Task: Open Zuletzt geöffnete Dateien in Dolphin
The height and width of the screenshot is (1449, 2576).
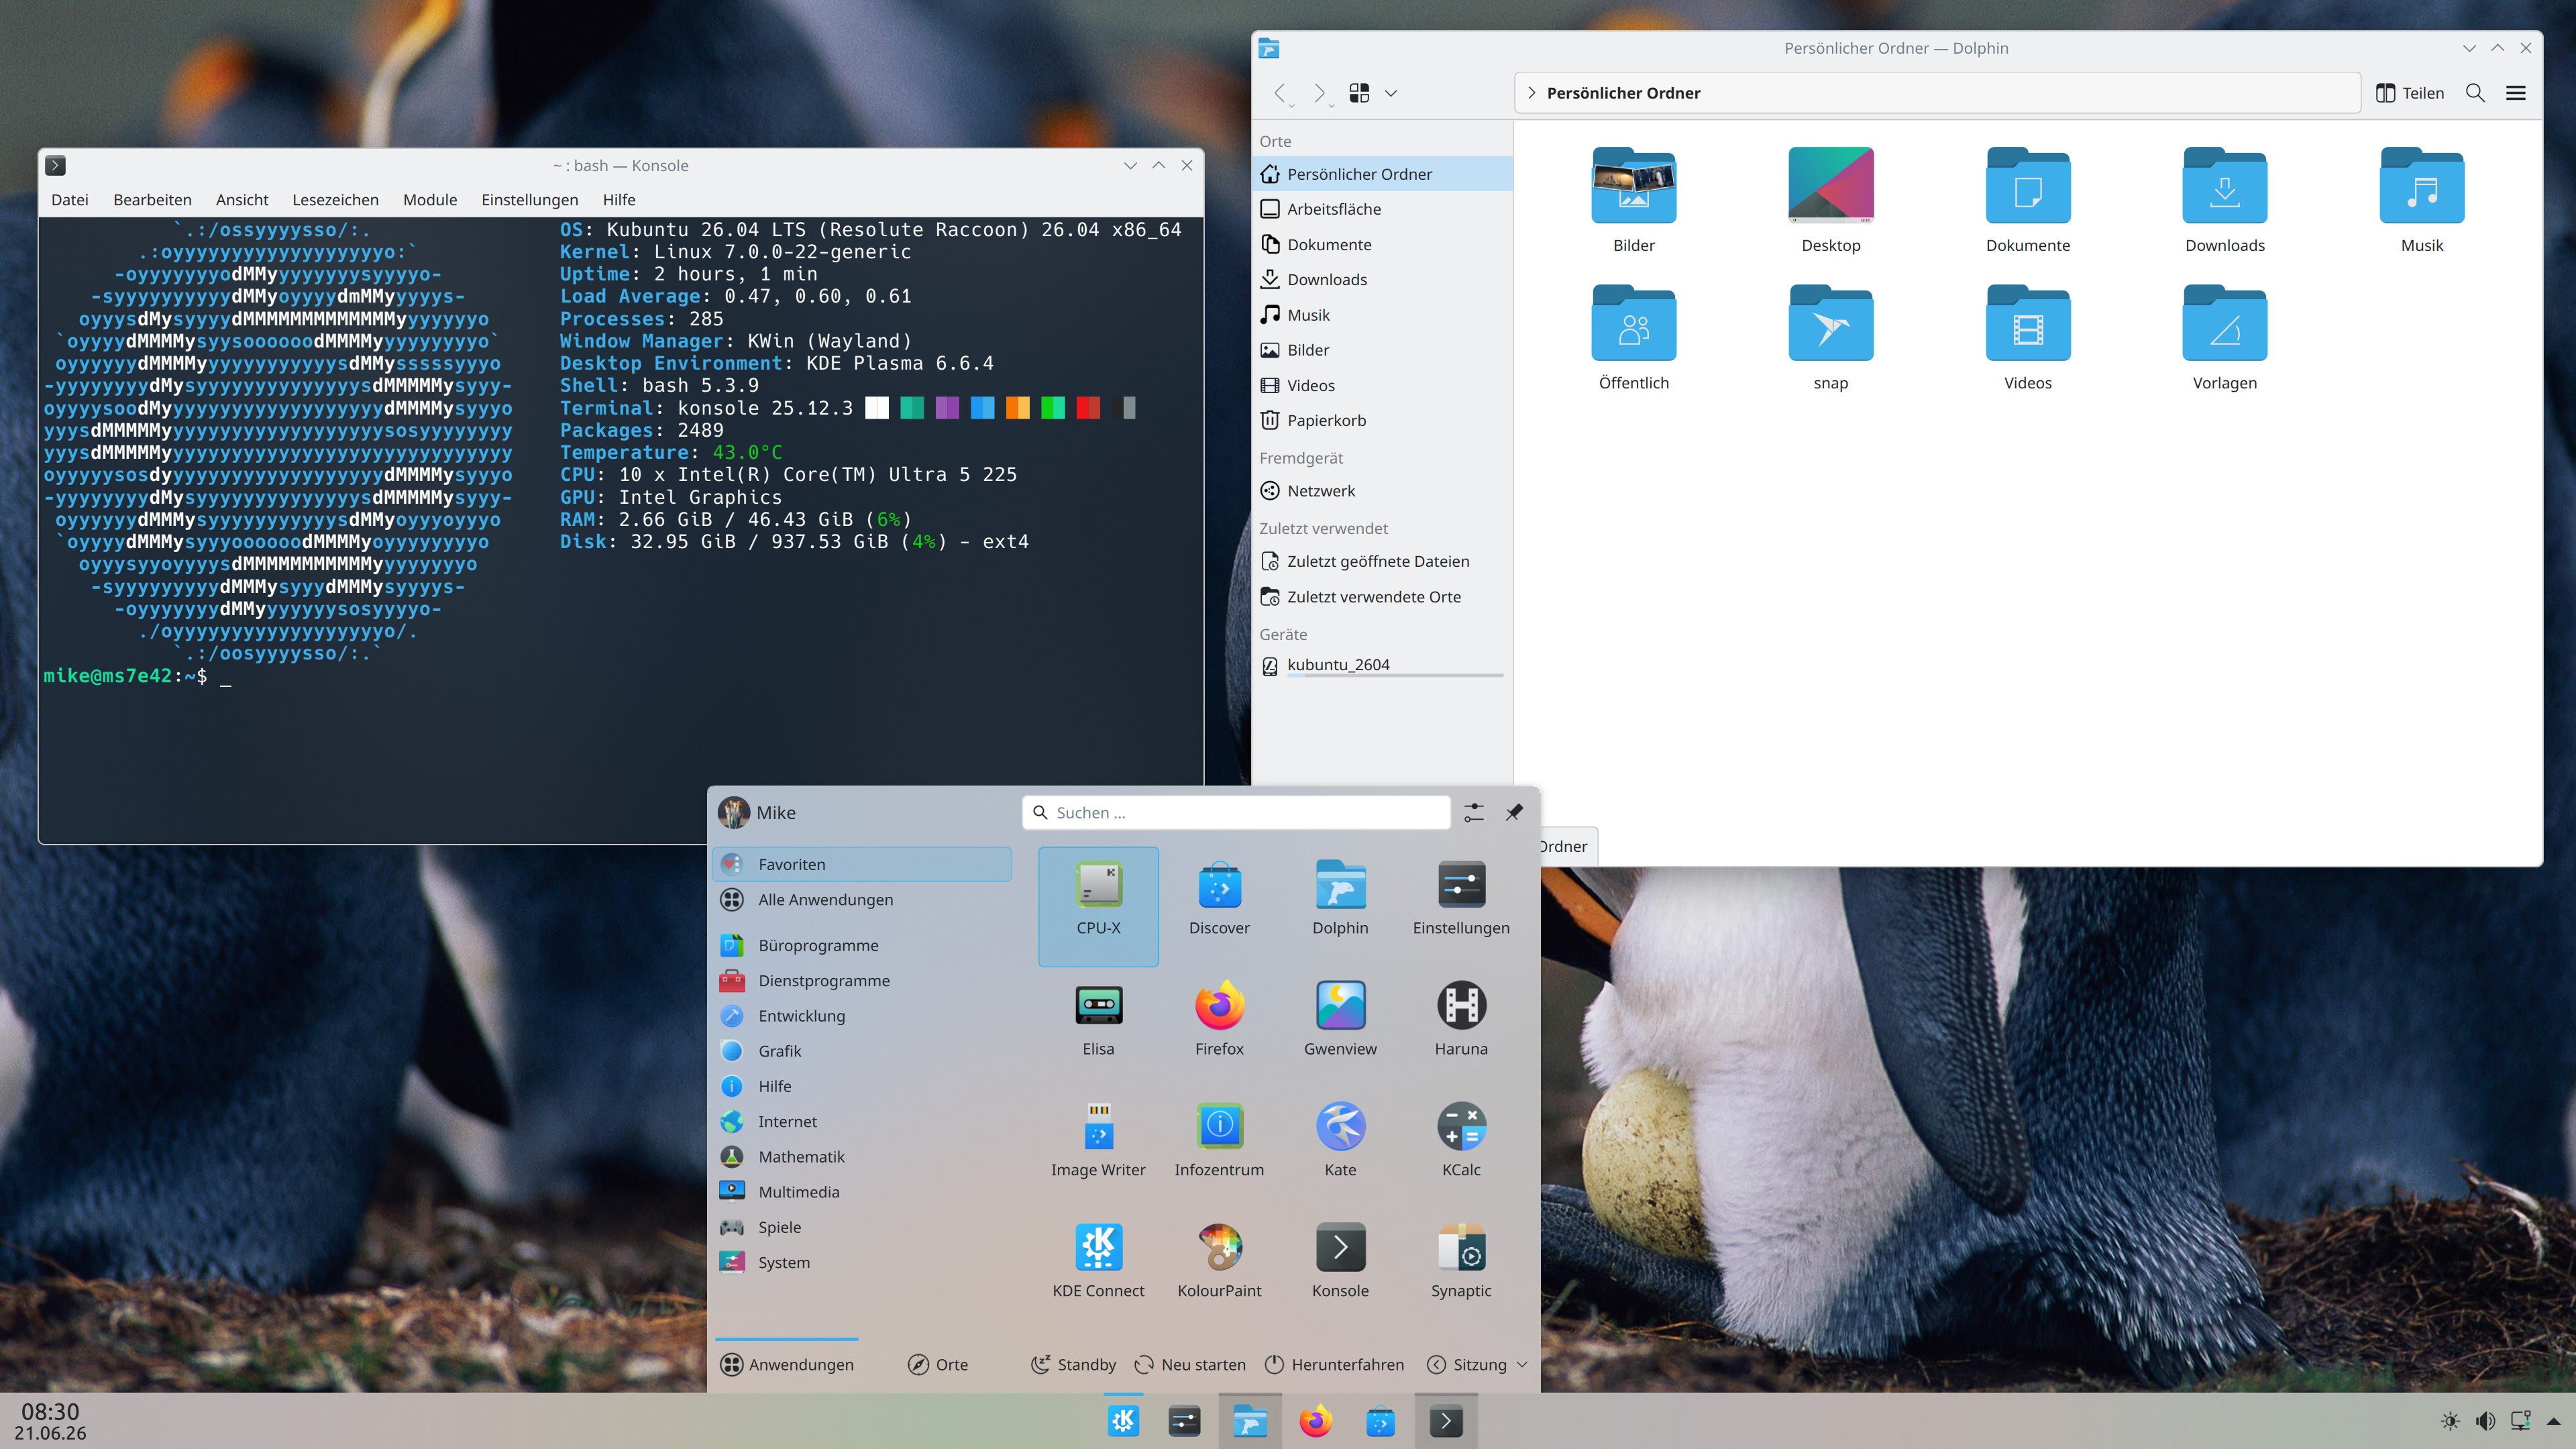Action: coord(1382,561)
